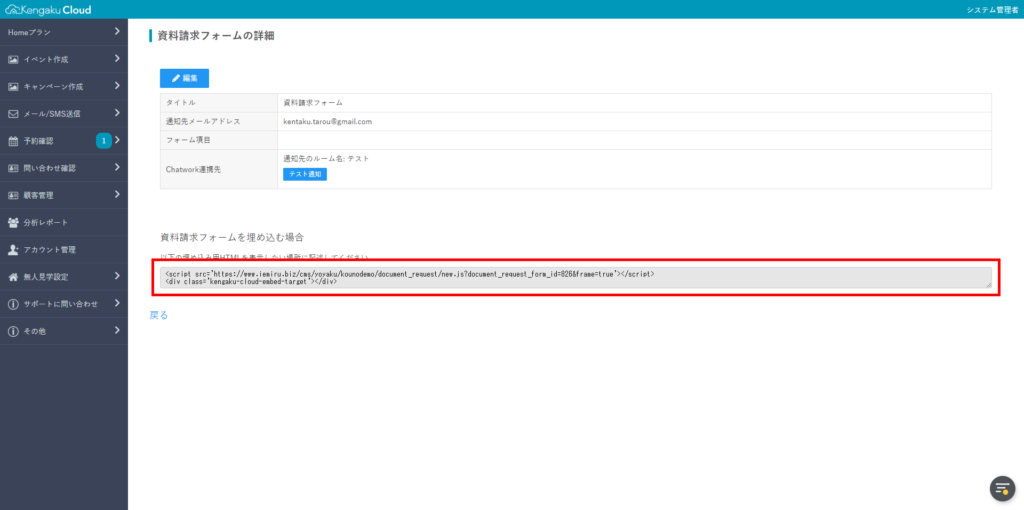
Task: Expand the 問い合わせ確認 chevron
Action: tap(117, 167)
